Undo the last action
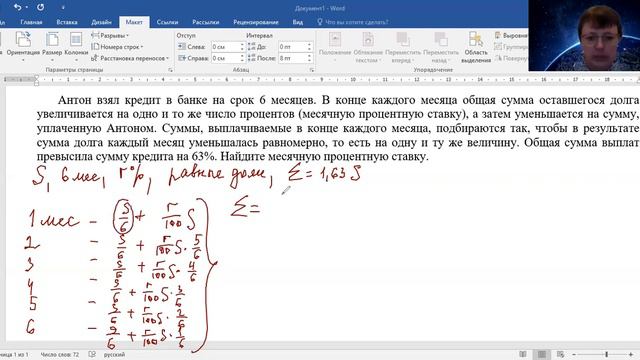 point(17,7)
